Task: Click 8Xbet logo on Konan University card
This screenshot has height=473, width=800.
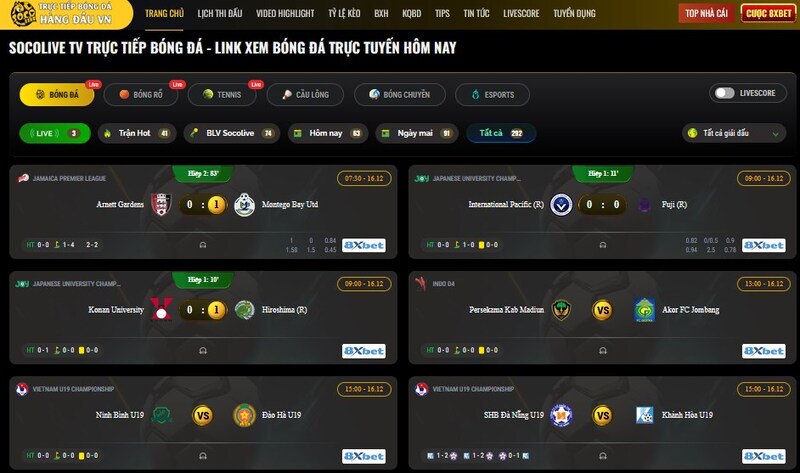Action: point(364,351)
